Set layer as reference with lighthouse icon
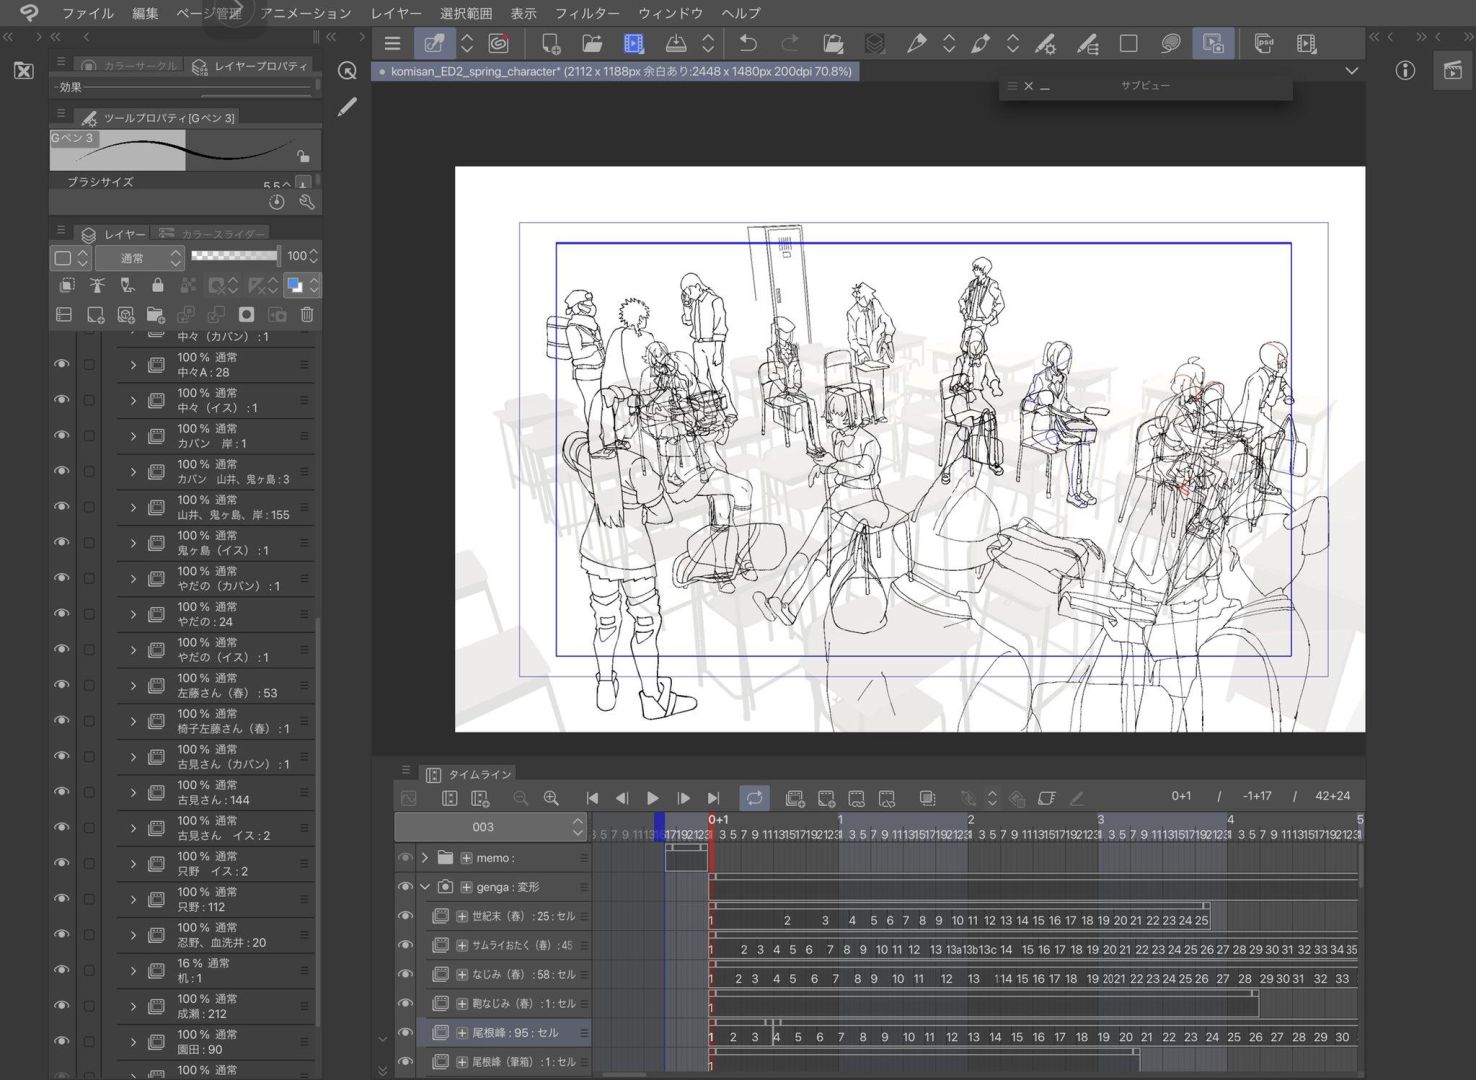Screen dimensions: 1476x1080 tap(97, 285)
